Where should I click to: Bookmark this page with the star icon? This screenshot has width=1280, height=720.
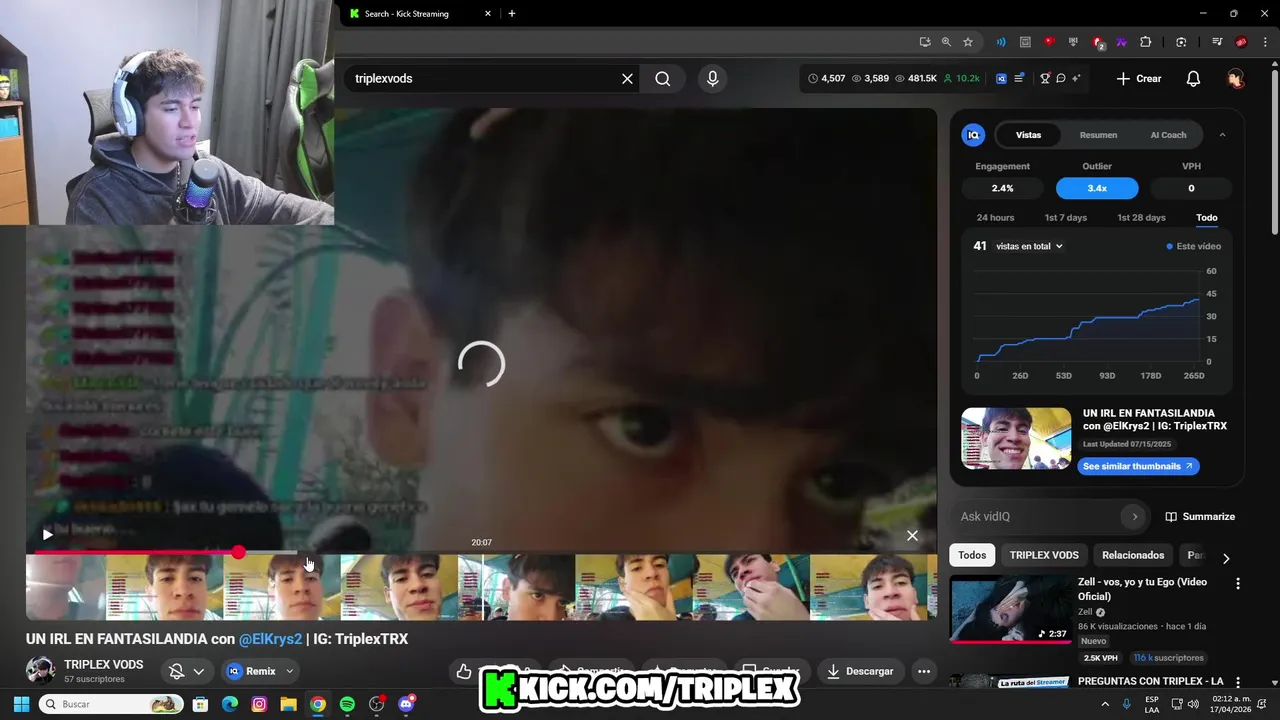[968, 42]
